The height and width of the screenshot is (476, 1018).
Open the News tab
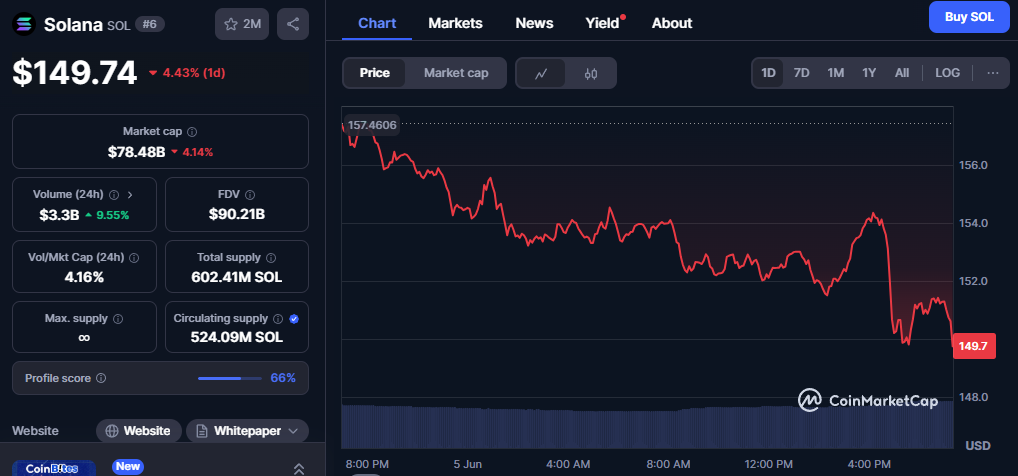pyautogui.click(x=534, y=23)
